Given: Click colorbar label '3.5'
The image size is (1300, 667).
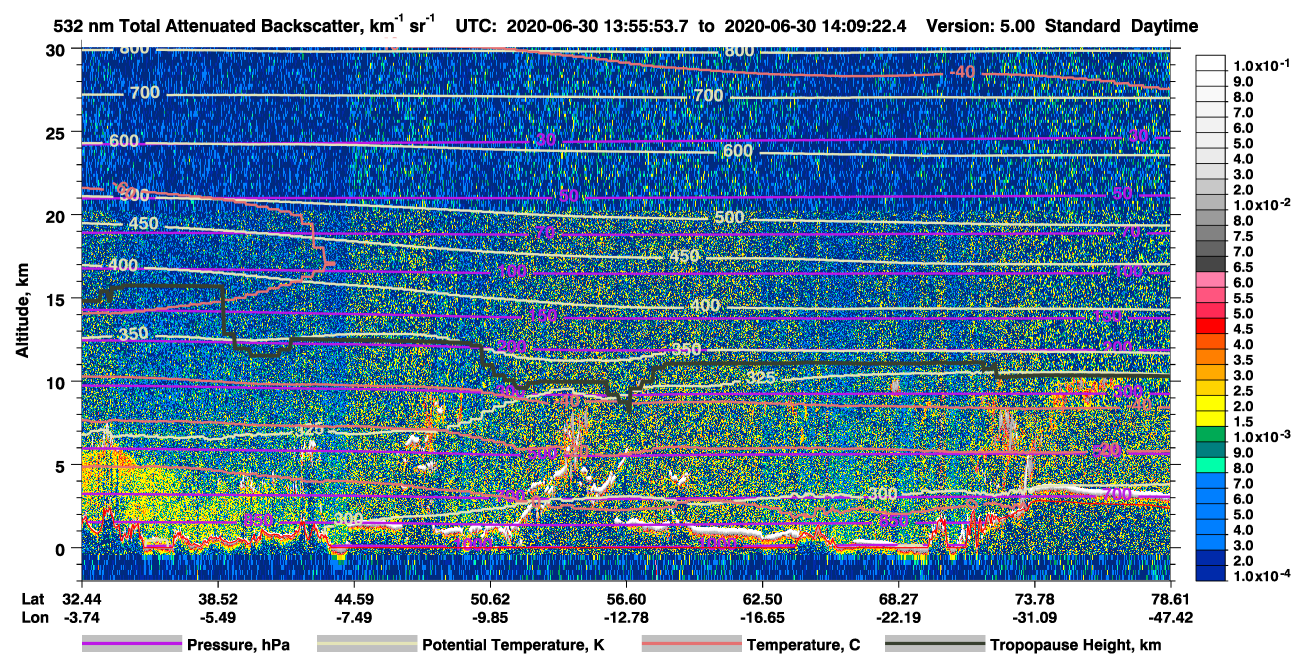Looking at the screenshot, I should 1243,360.
